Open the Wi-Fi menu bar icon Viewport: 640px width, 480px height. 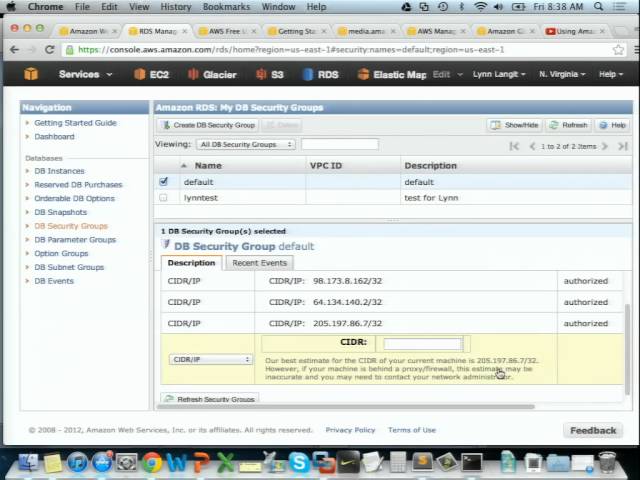tap(481, 7)
